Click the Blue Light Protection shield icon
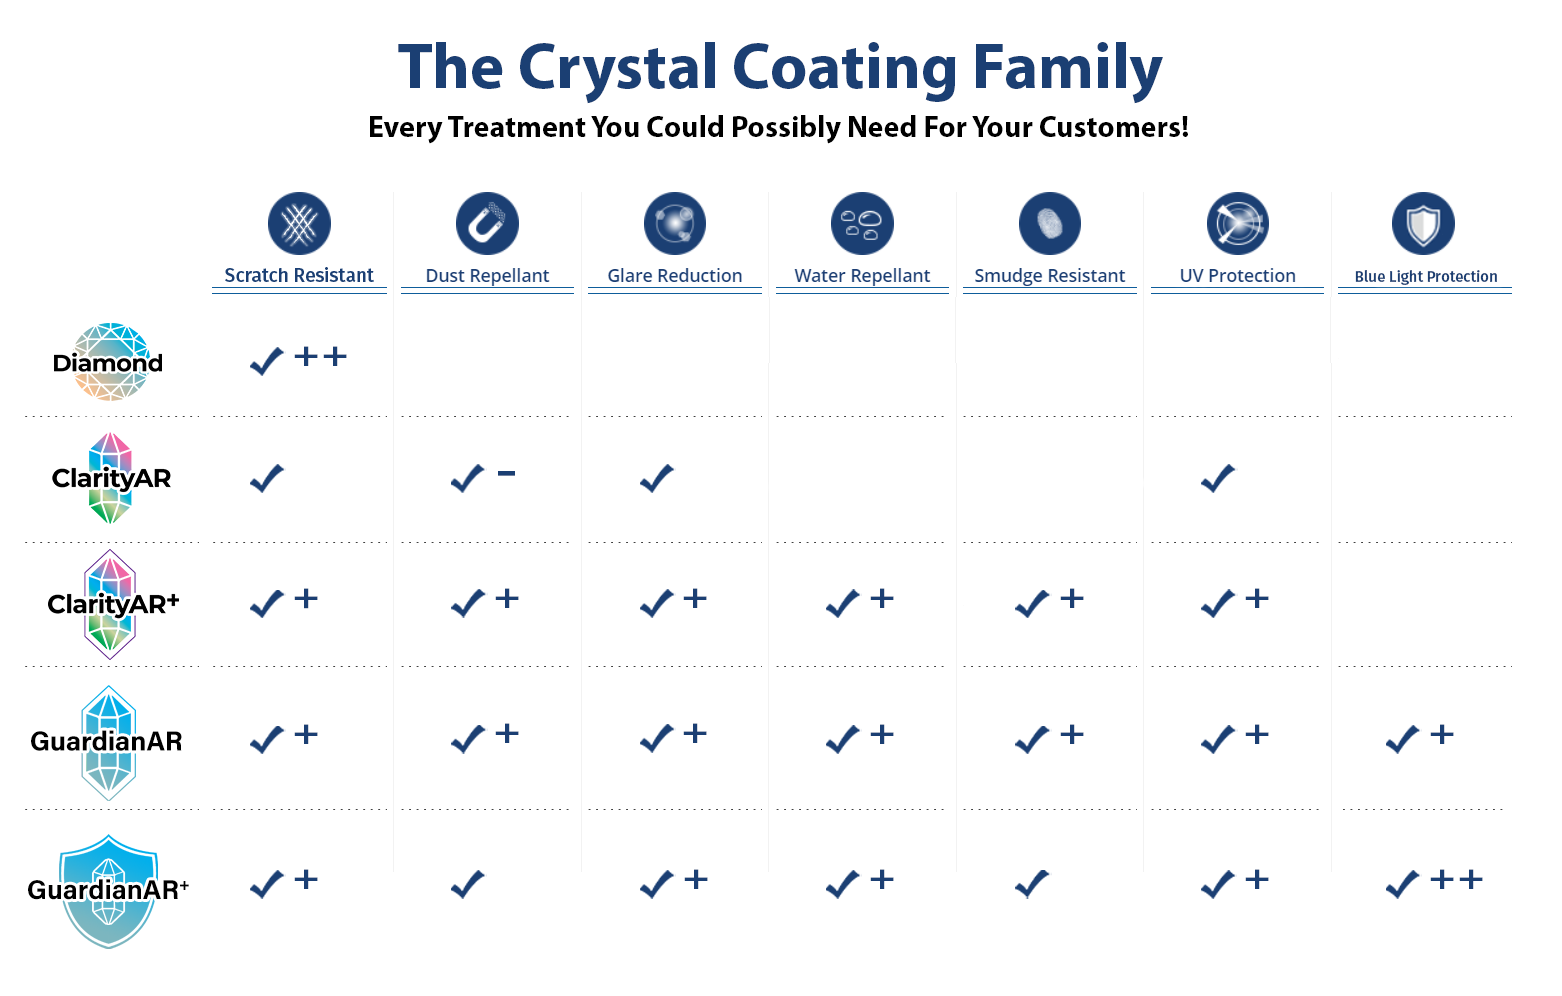The image size is (1562, 996). tap(1423, 224)
